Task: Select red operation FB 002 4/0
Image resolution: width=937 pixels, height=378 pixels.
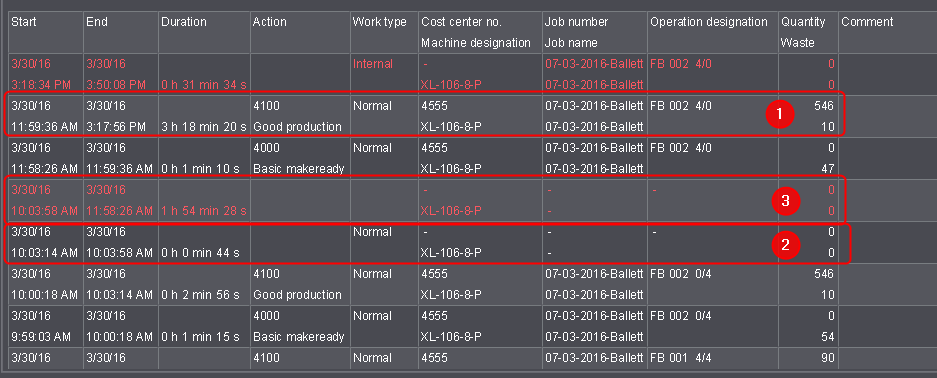Action: [681, 64]
